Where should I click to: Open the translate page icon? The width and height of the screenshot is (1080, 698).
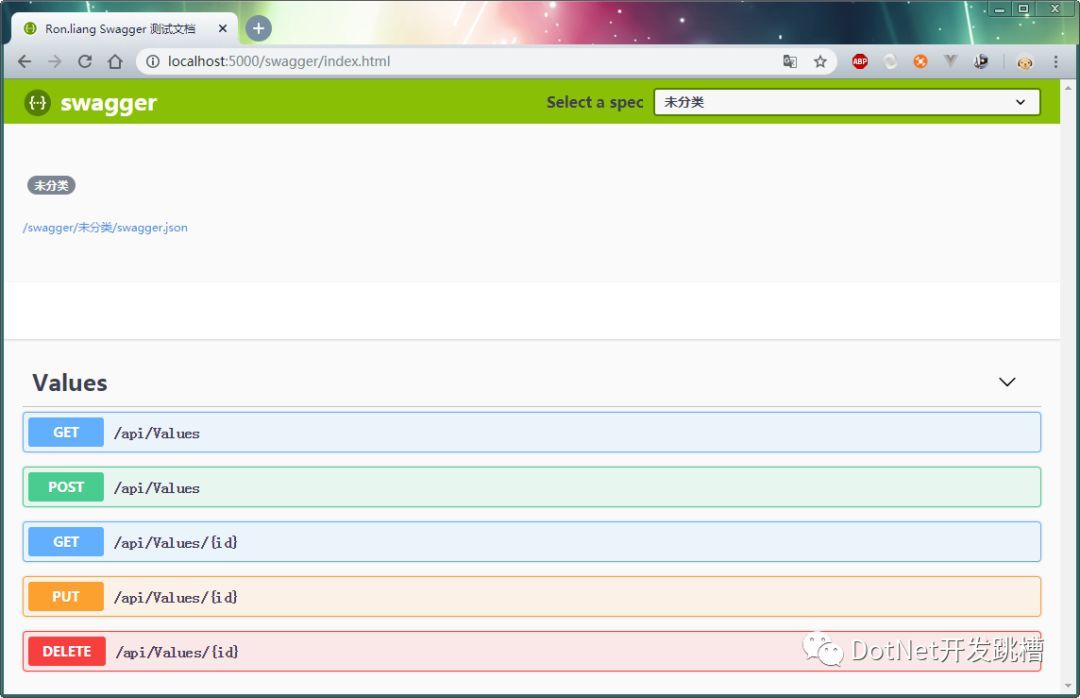pyautogui.click(x=790, y=61)
